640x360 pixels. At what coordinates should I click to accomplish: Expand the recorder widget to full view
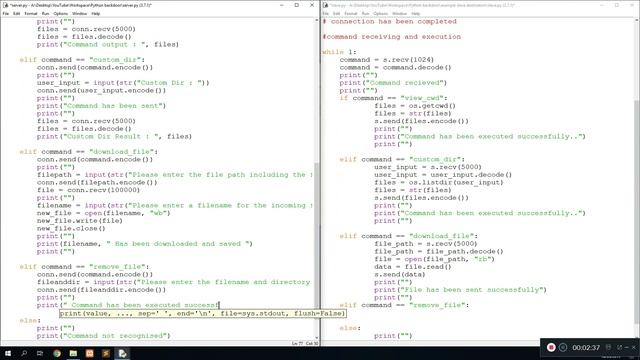(620, 347)
